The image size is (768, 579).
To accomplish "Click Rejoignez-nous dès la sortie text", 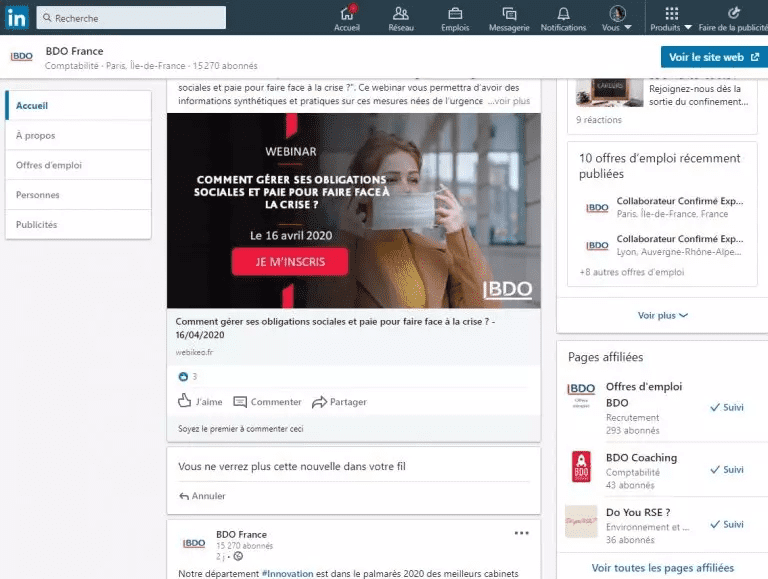I will [x=698, y=95].
